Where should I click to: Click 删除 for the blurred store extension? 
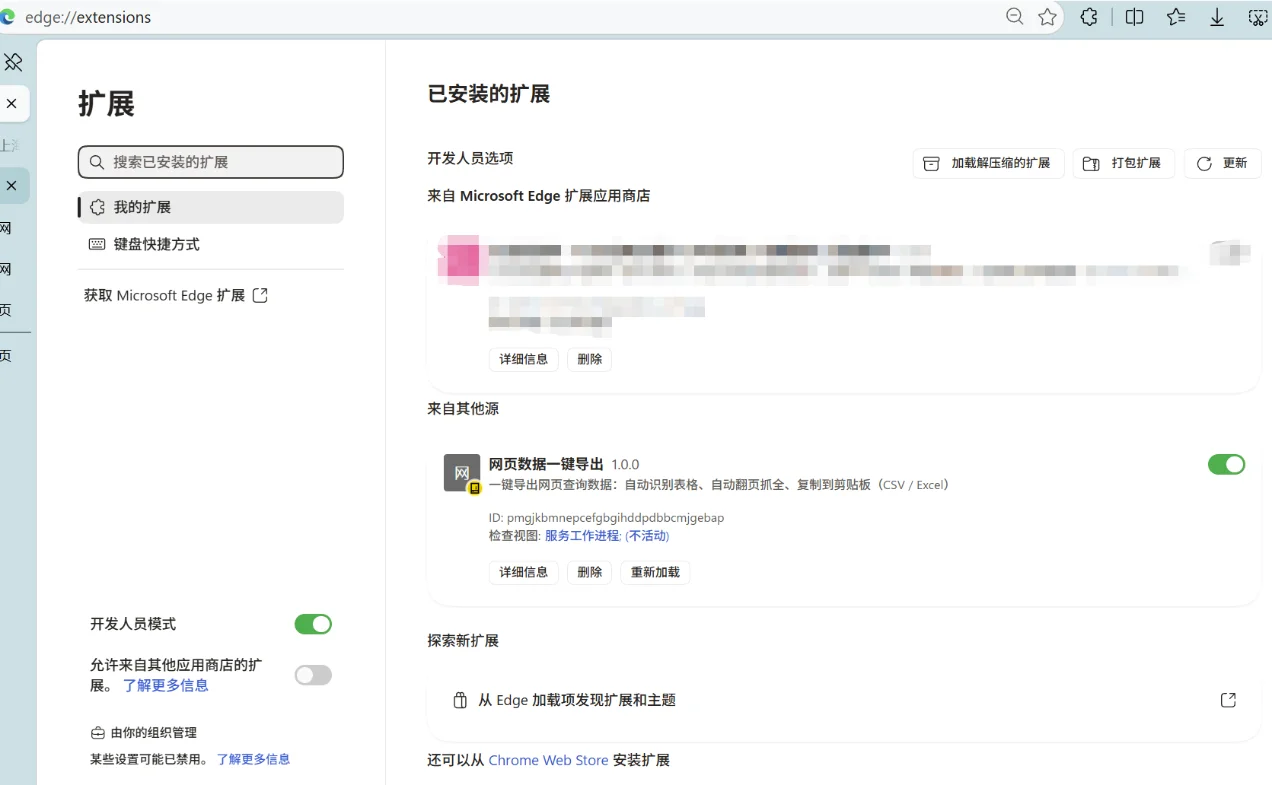tap(590, 359)
